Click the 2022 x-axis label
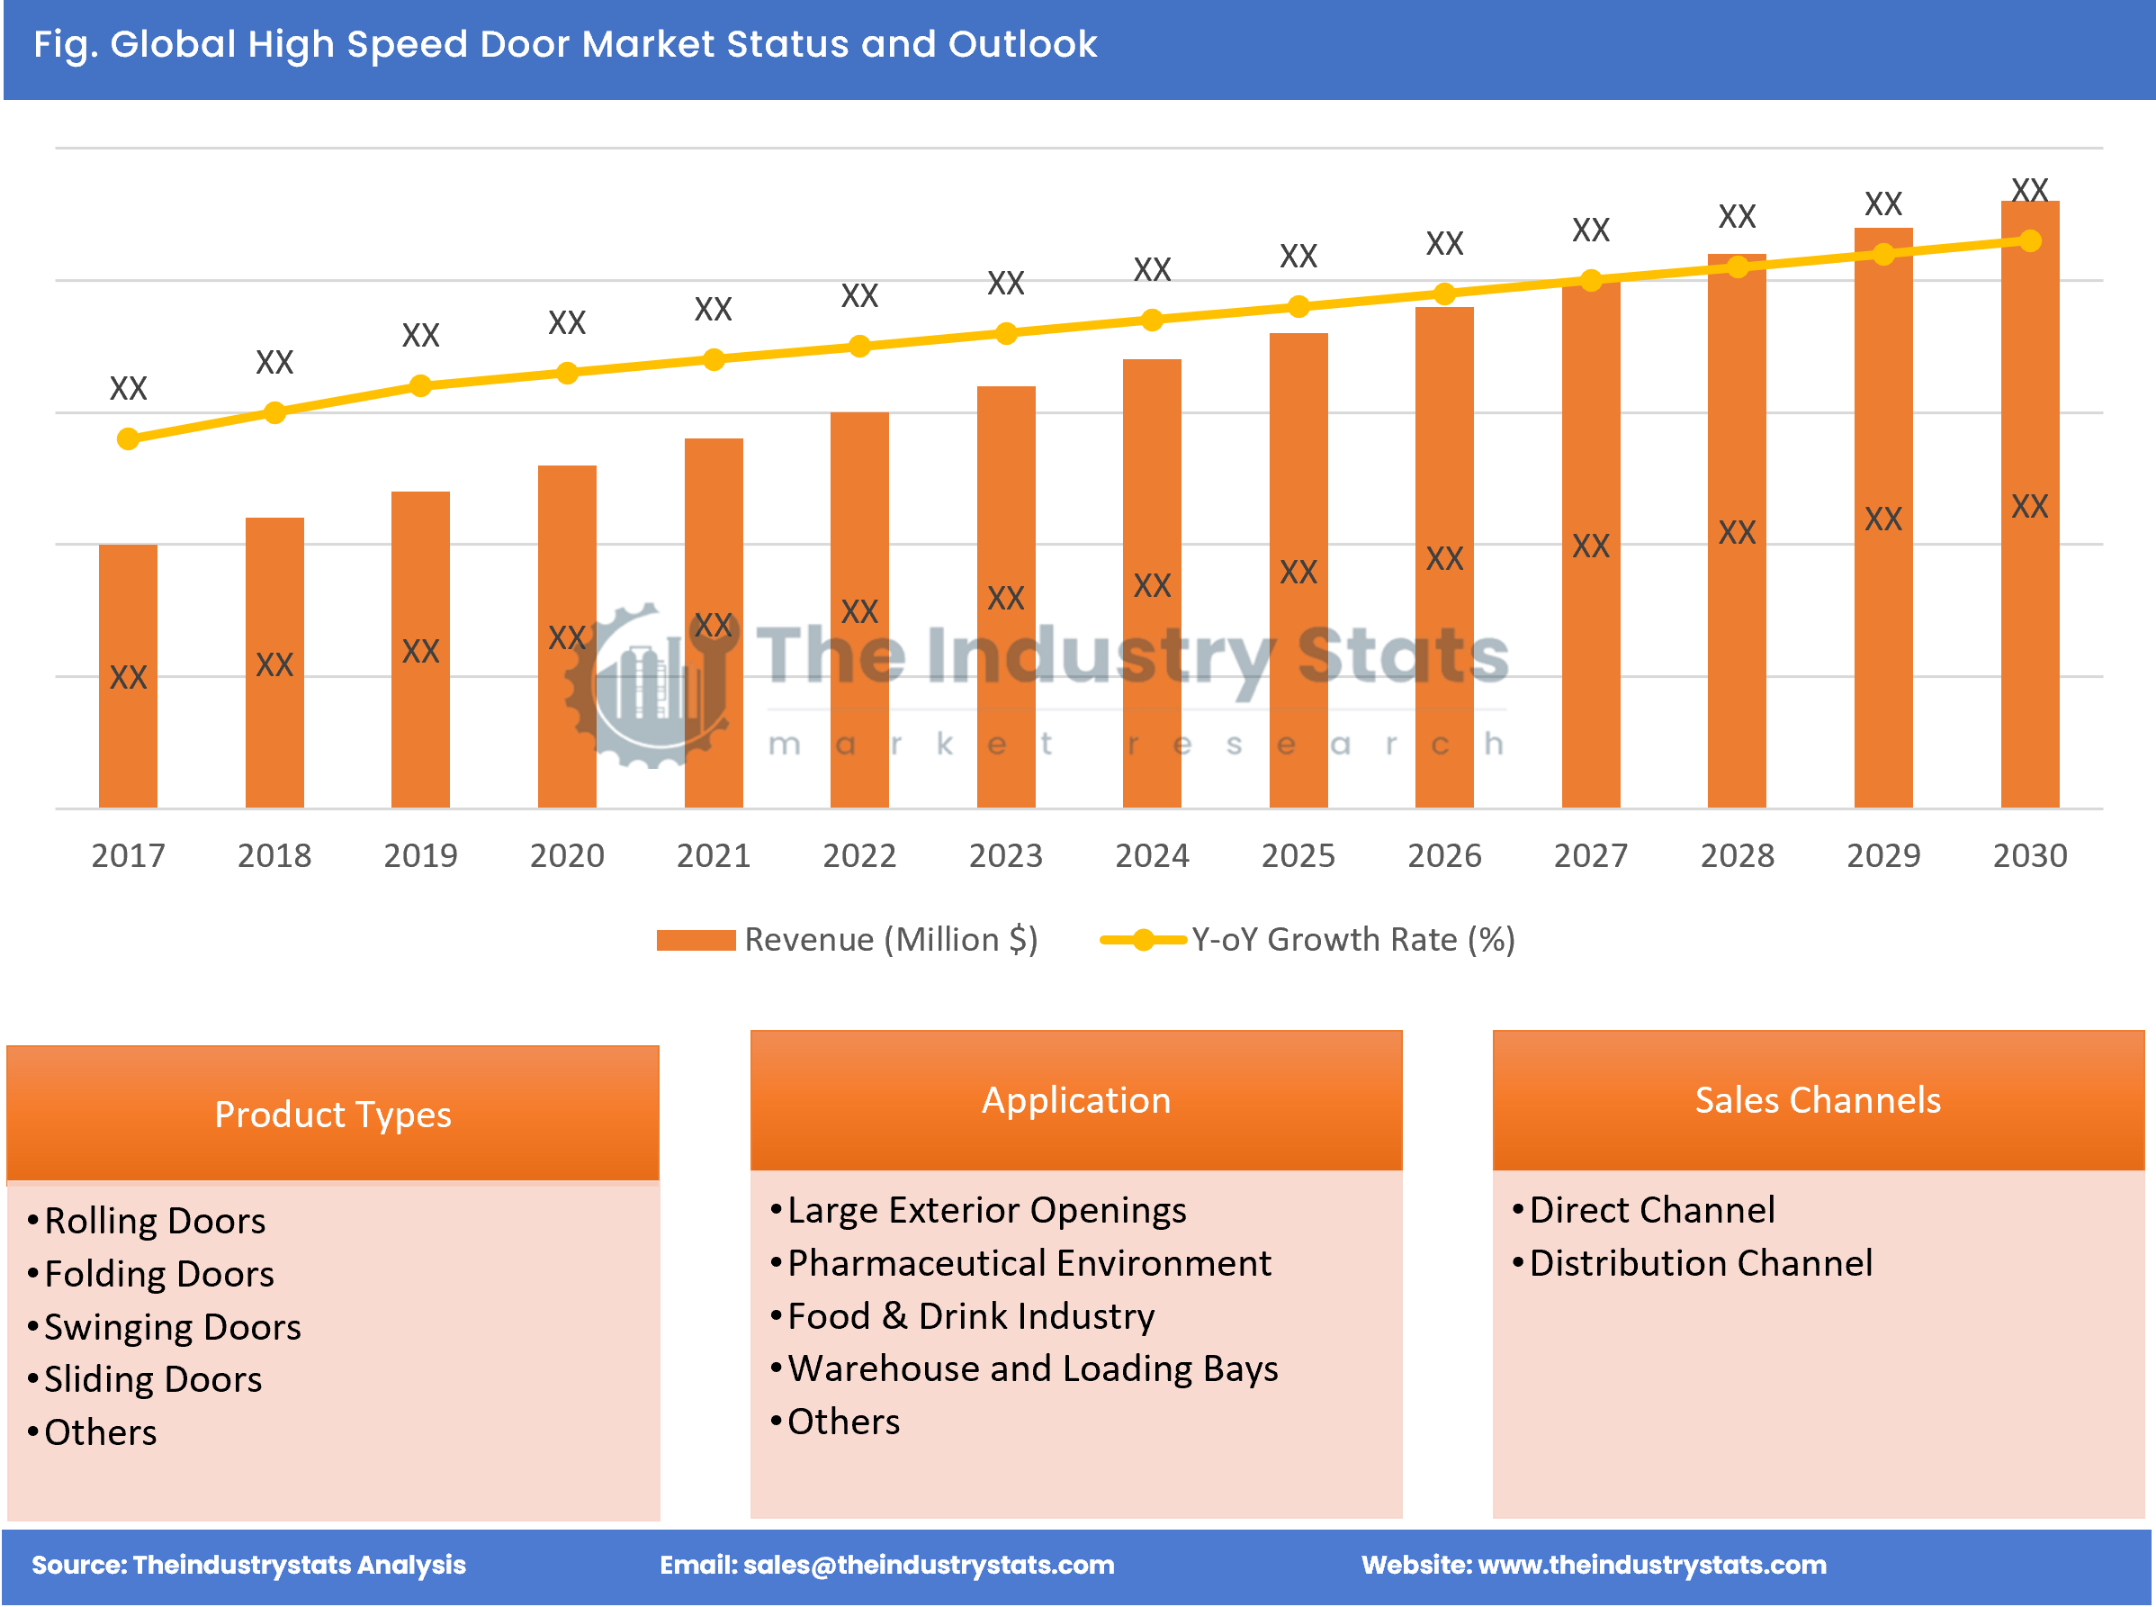This screenshot has width=2156, height=1607. point(860,856)
